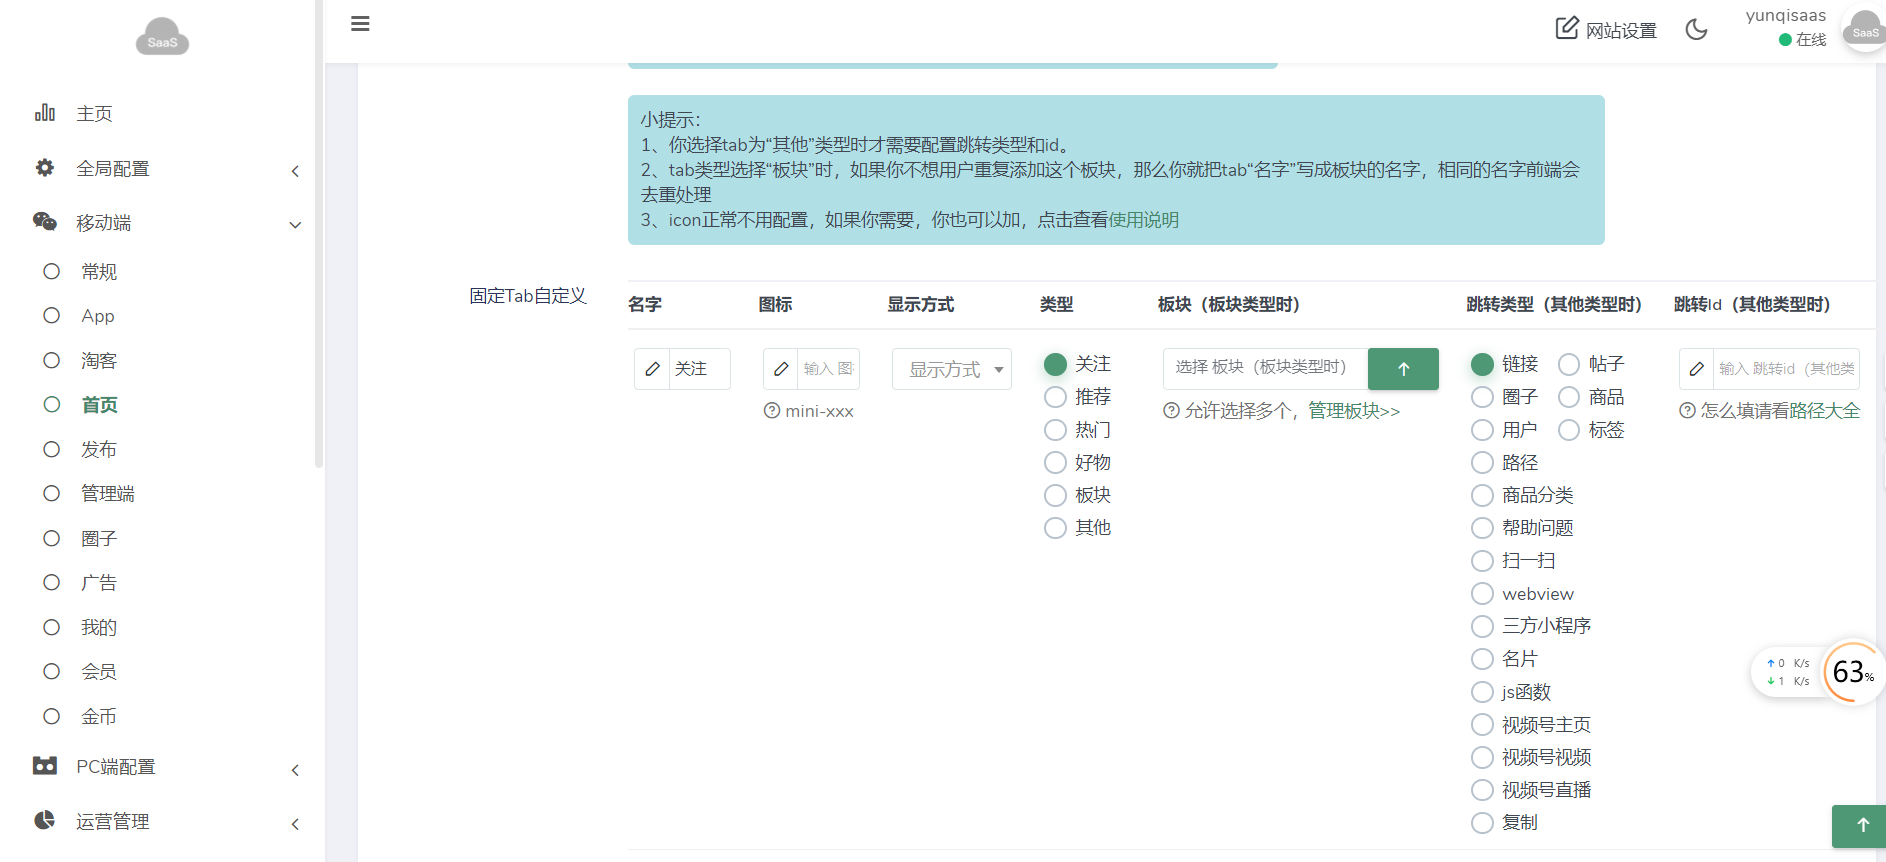Image resolution: width=1886 pixels, height=862 pixels.
Task: Click the yunqisaas username
Action: pyautogui.click(x=1785, y=16)
